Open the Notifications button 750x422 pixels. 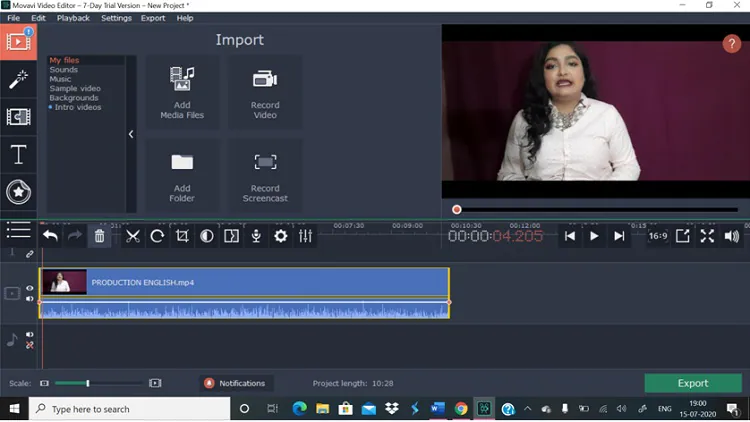coord(236,383)
